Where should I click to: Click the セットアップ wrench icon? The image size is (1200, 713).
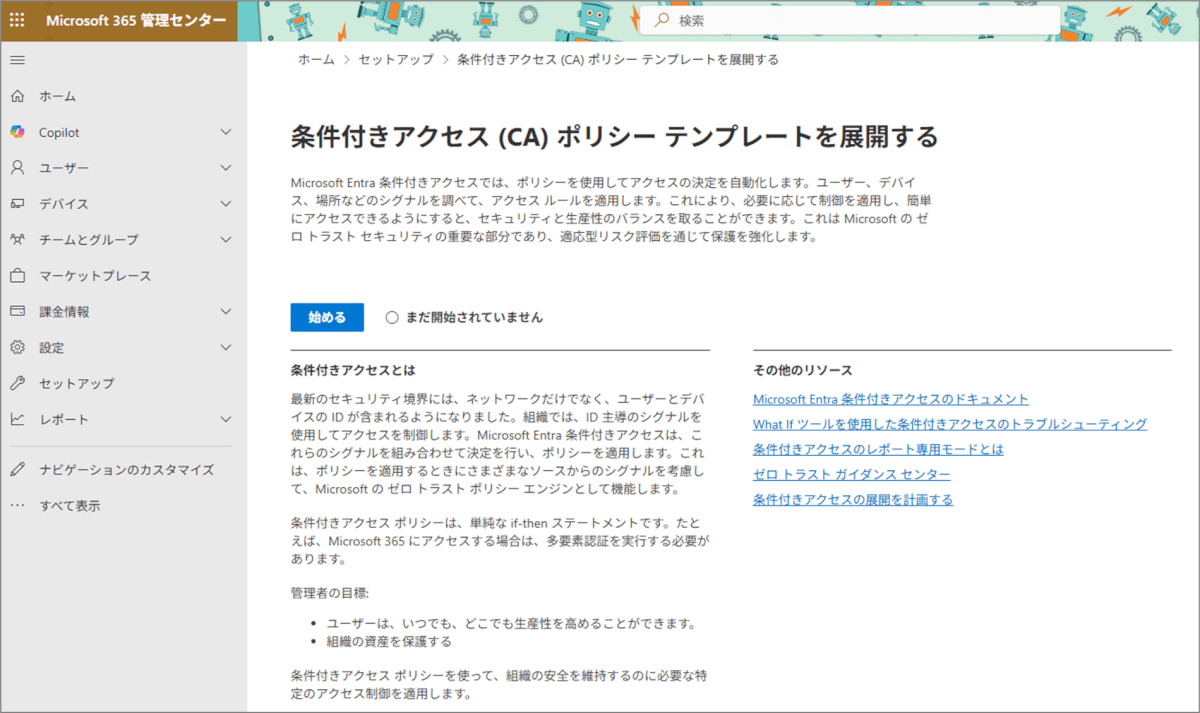(x=17, y=384)
